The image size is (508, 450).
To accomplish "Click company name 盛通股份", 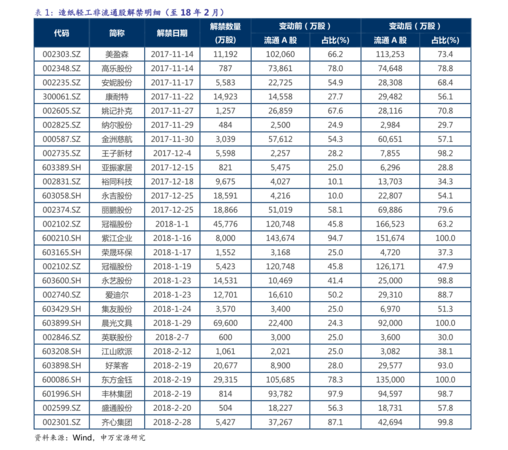I will point(117,408).
